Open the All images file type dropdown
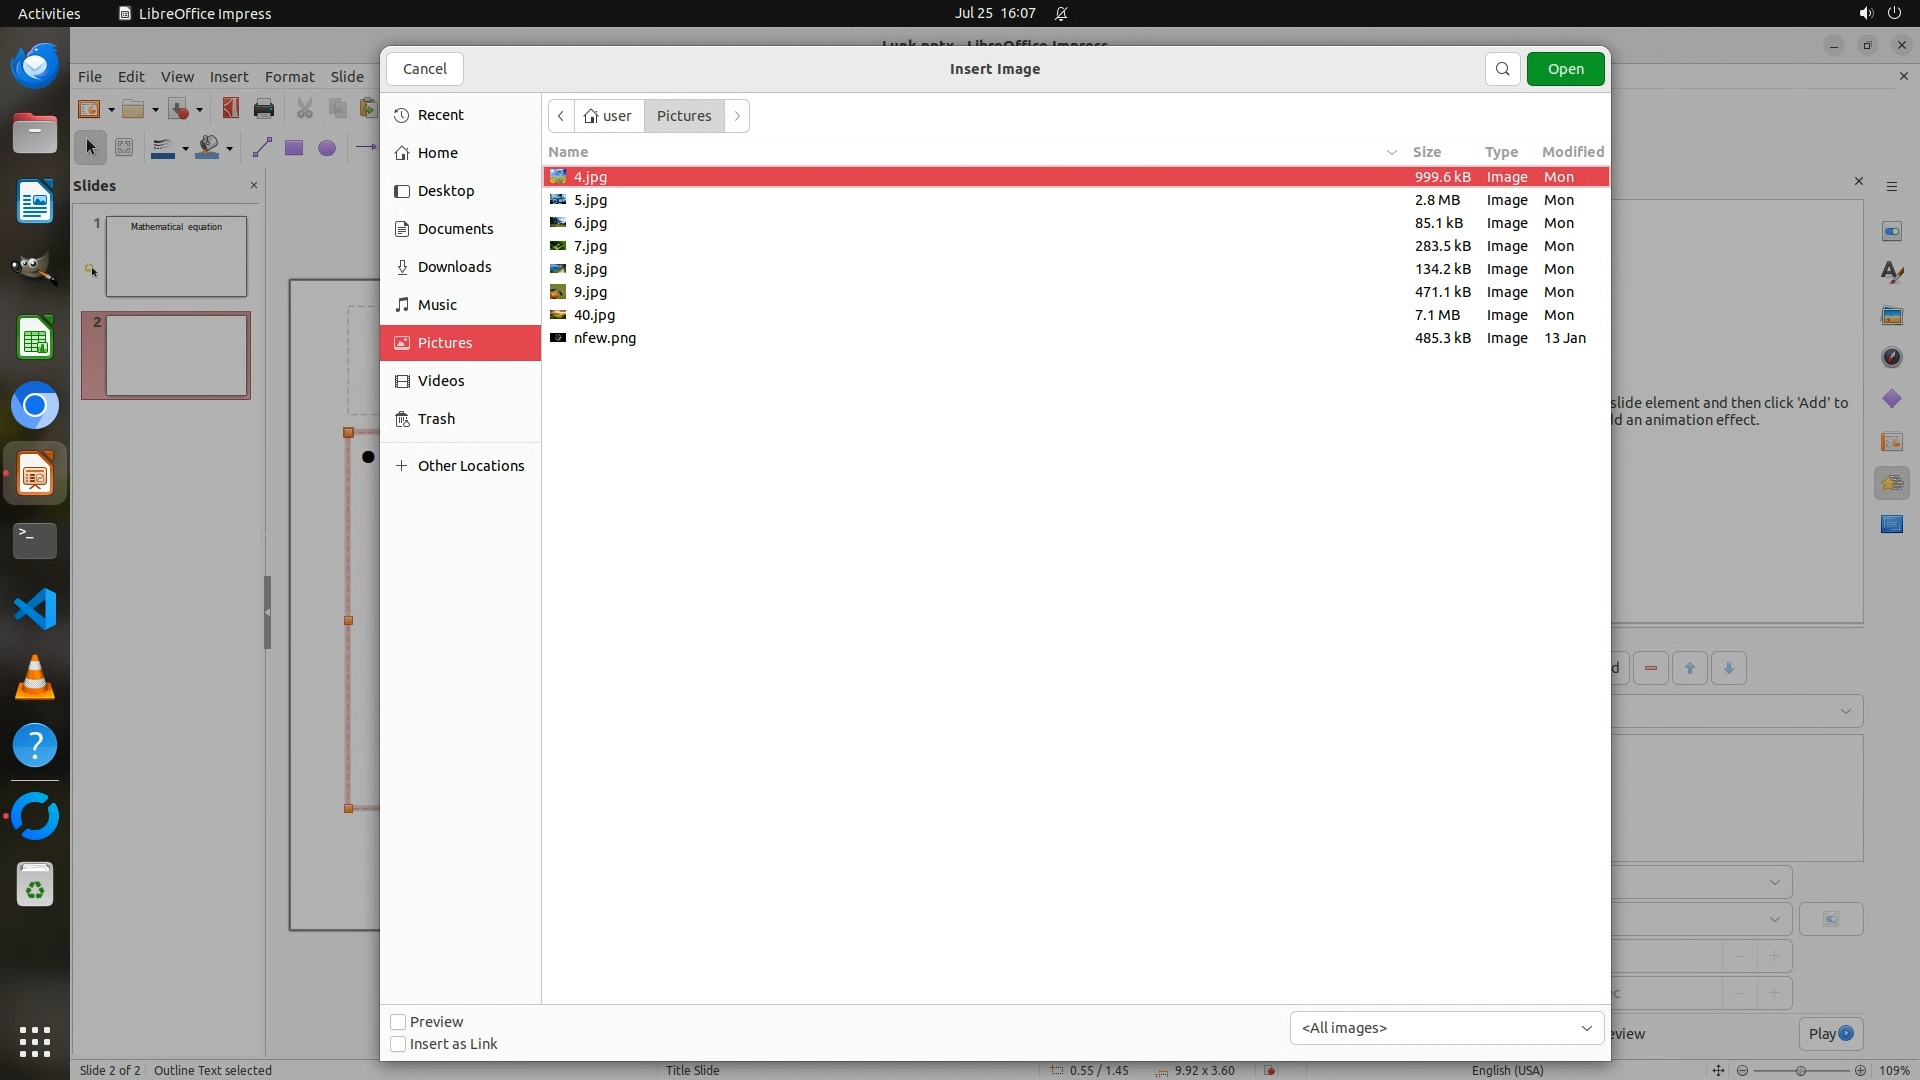Screen dimensions: 1920x1080 point(1446,1028)
